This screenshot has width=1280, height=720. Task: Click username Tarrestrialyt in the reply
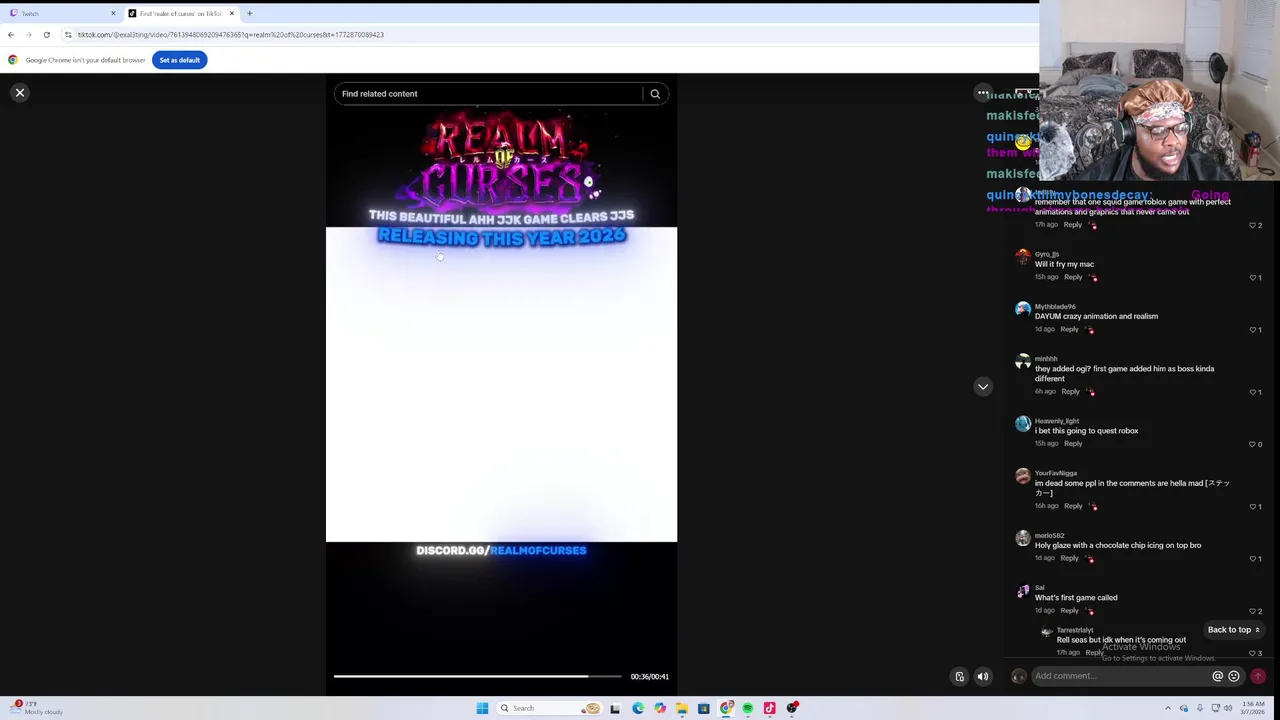(x=1075, y=631)
